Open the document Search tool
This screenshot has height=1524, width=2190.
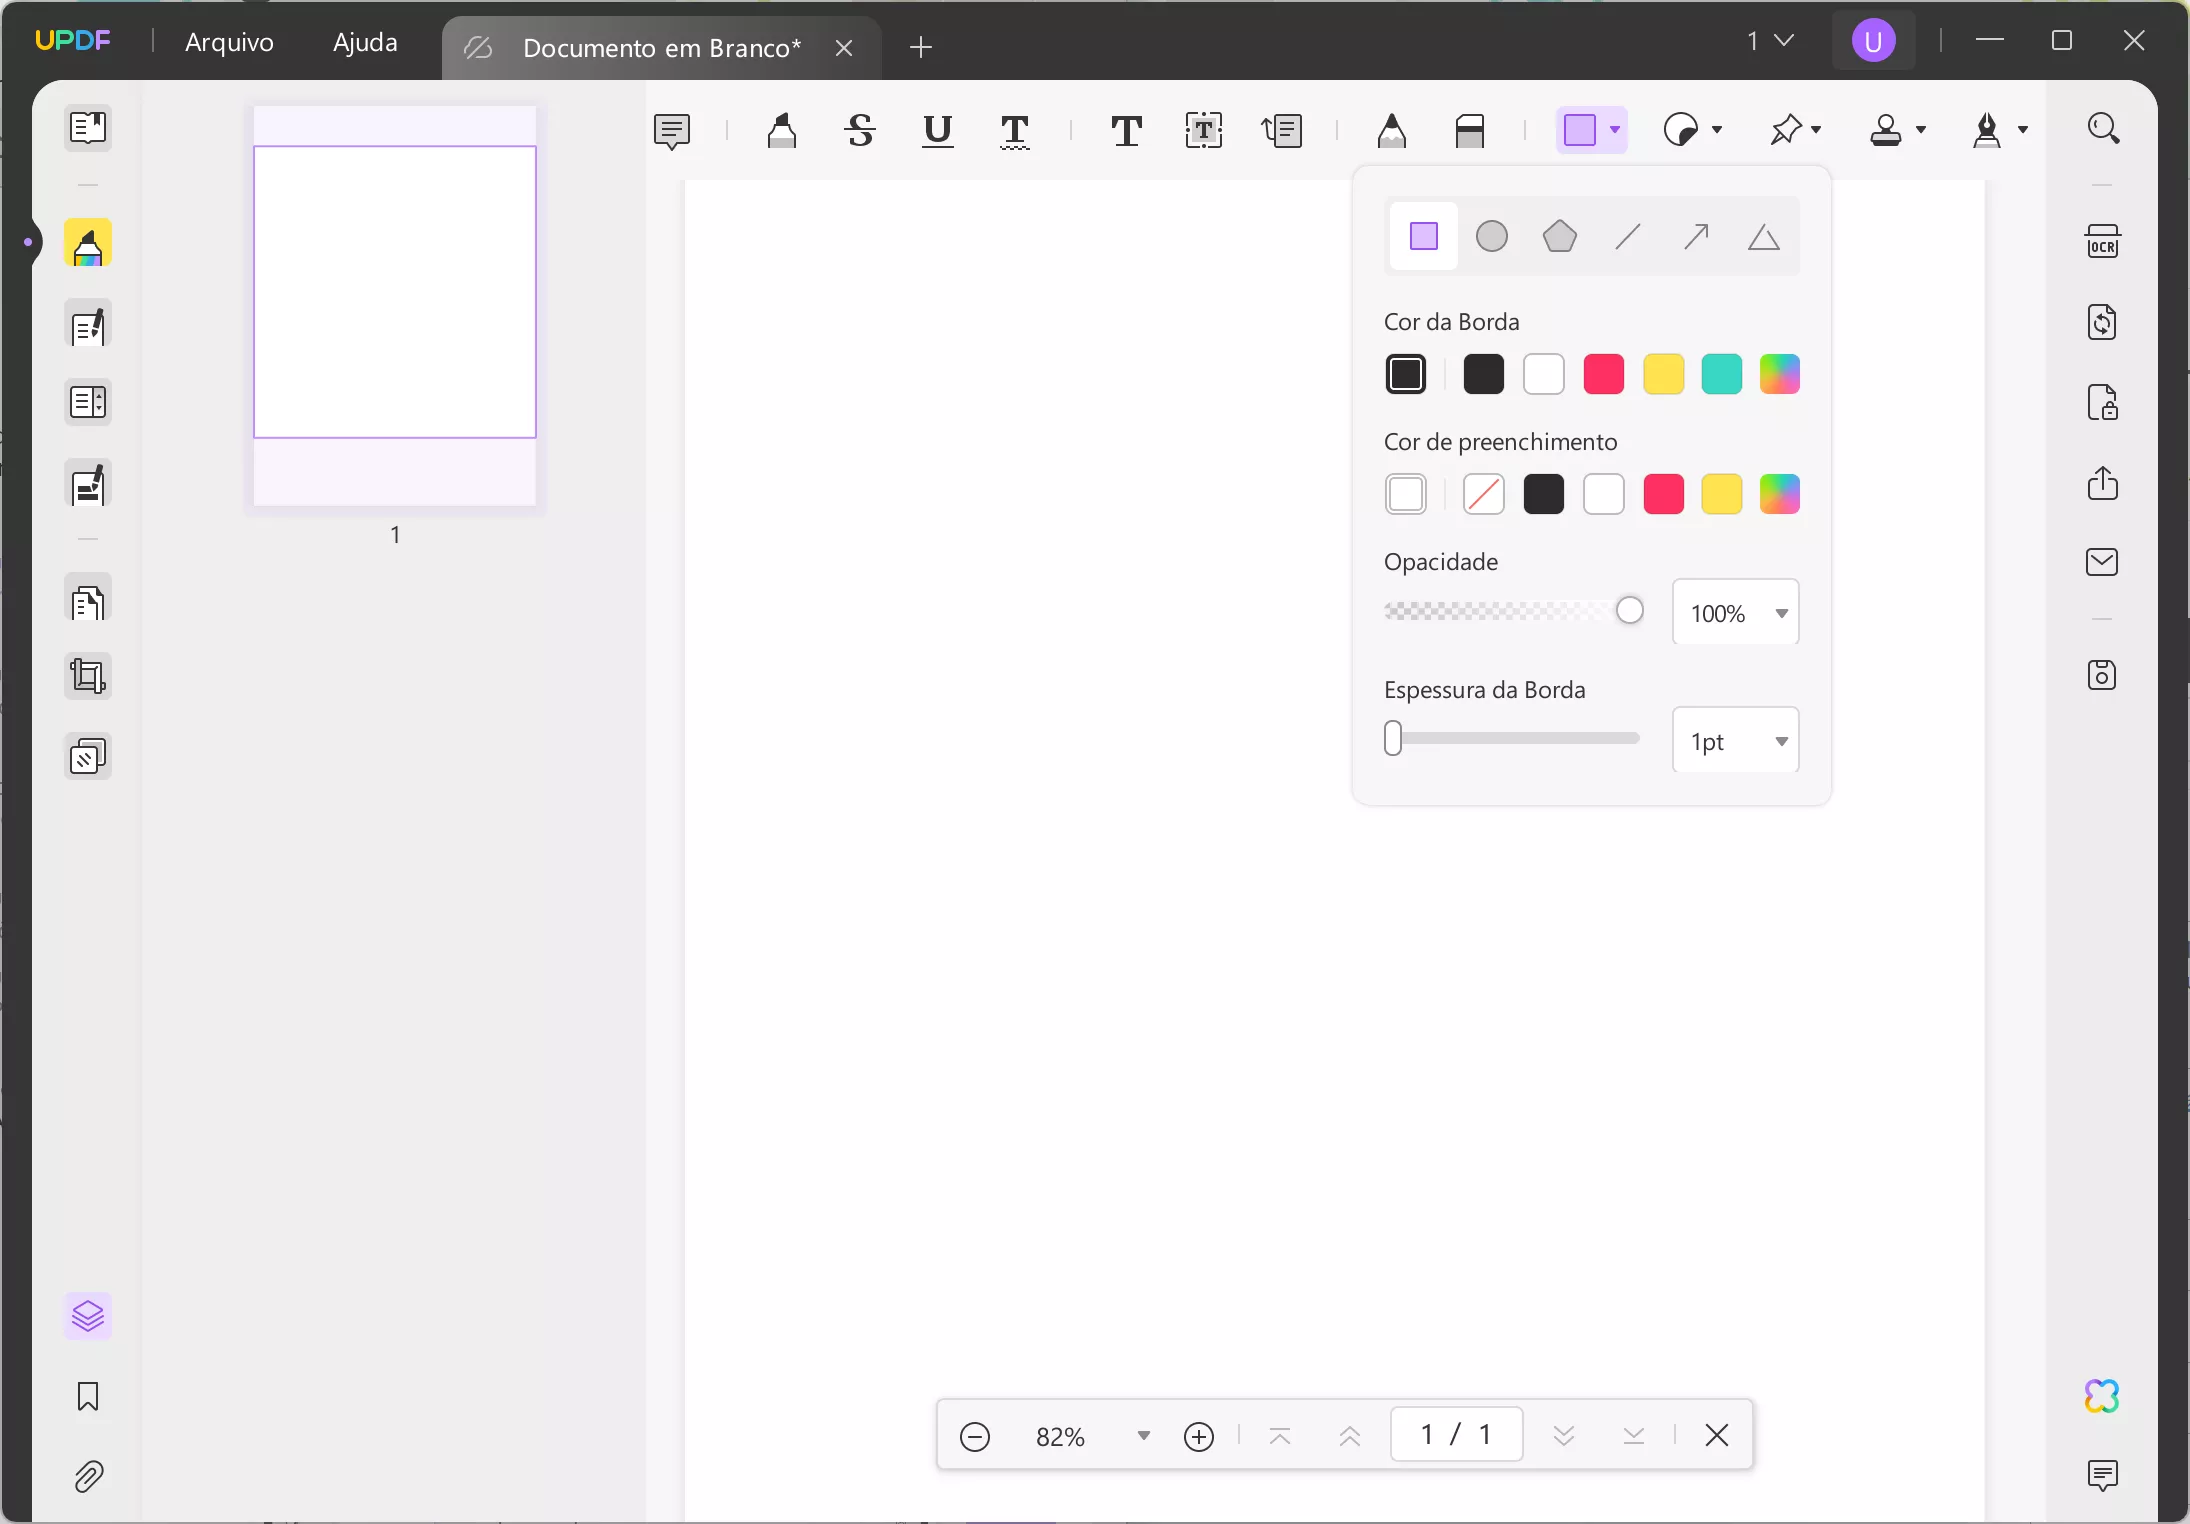coord(2104,128)
